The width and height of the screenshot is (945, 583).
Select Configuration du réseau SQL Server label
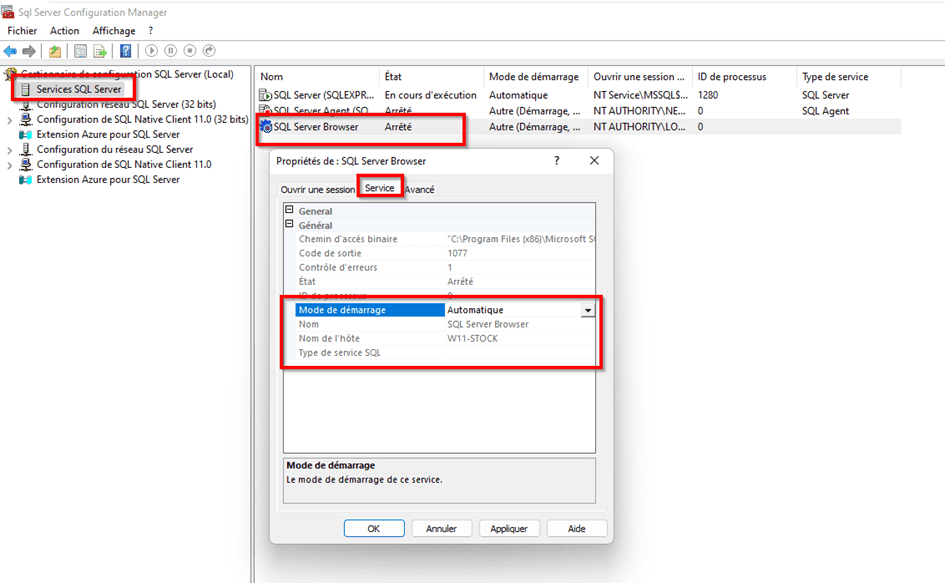click(x=115, y=149)
